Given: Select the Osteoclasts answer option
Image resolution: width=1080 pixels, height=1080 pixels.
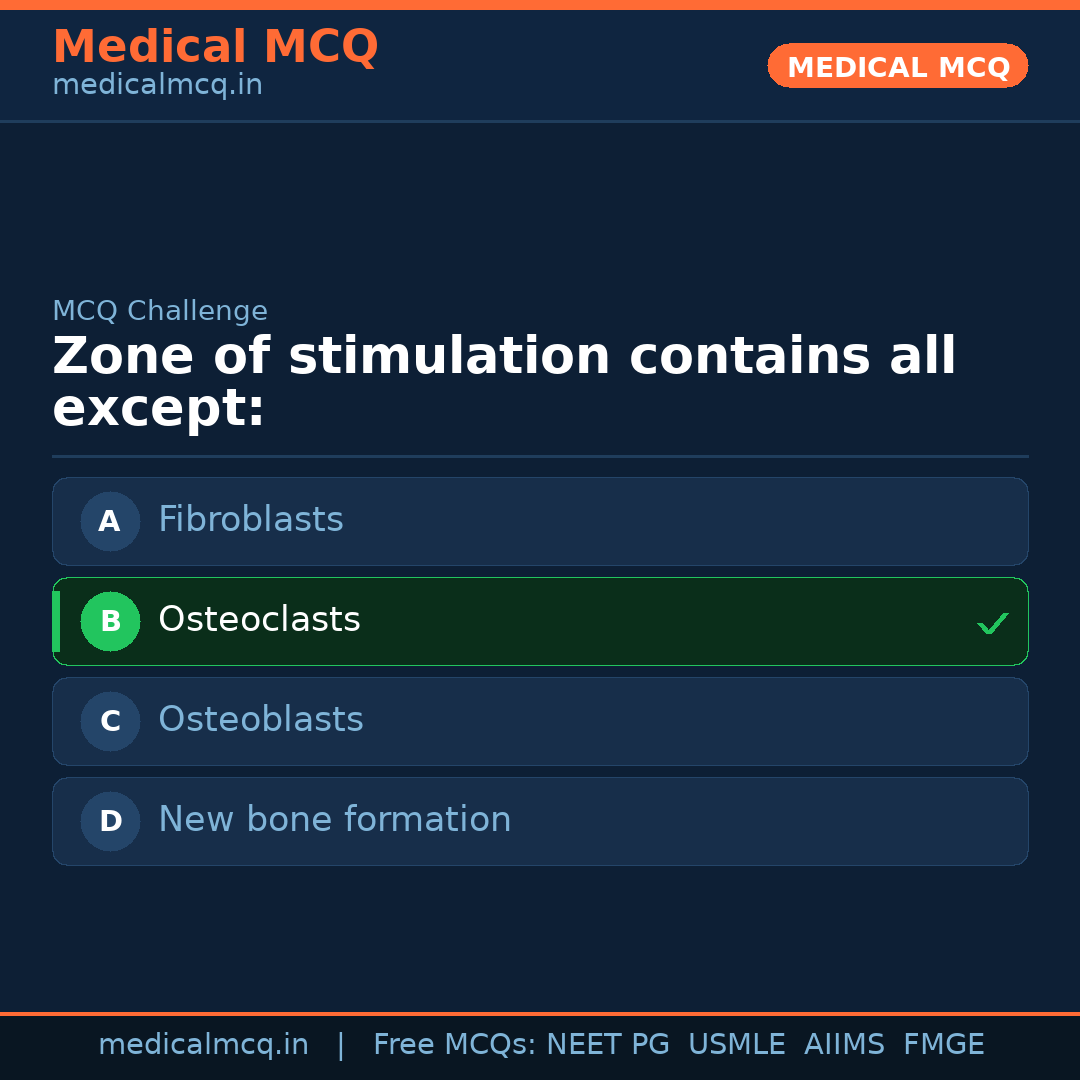Looking at the screenshot, I should (540, 621).
